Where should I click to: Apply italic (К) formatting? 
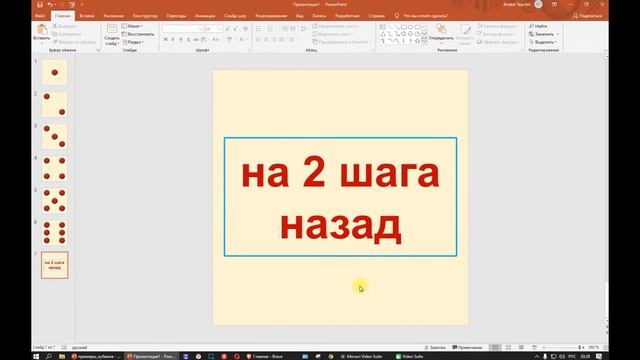tap(173, 40)
